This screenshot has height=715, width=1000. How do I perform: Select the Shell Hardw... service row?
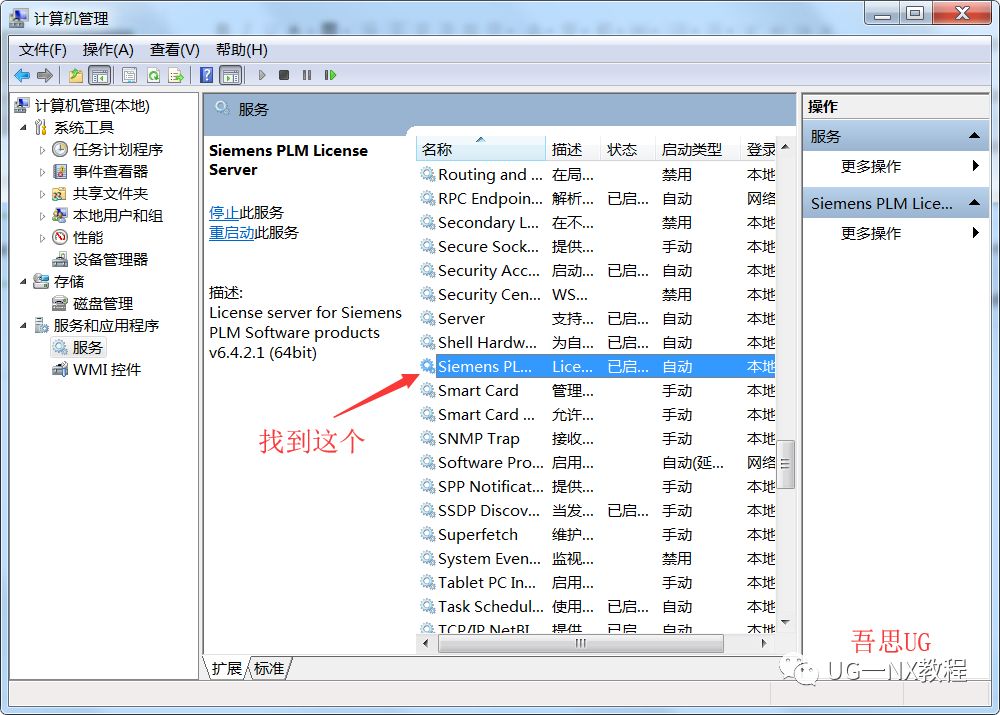pyautogui.click(x=596, y=343)
